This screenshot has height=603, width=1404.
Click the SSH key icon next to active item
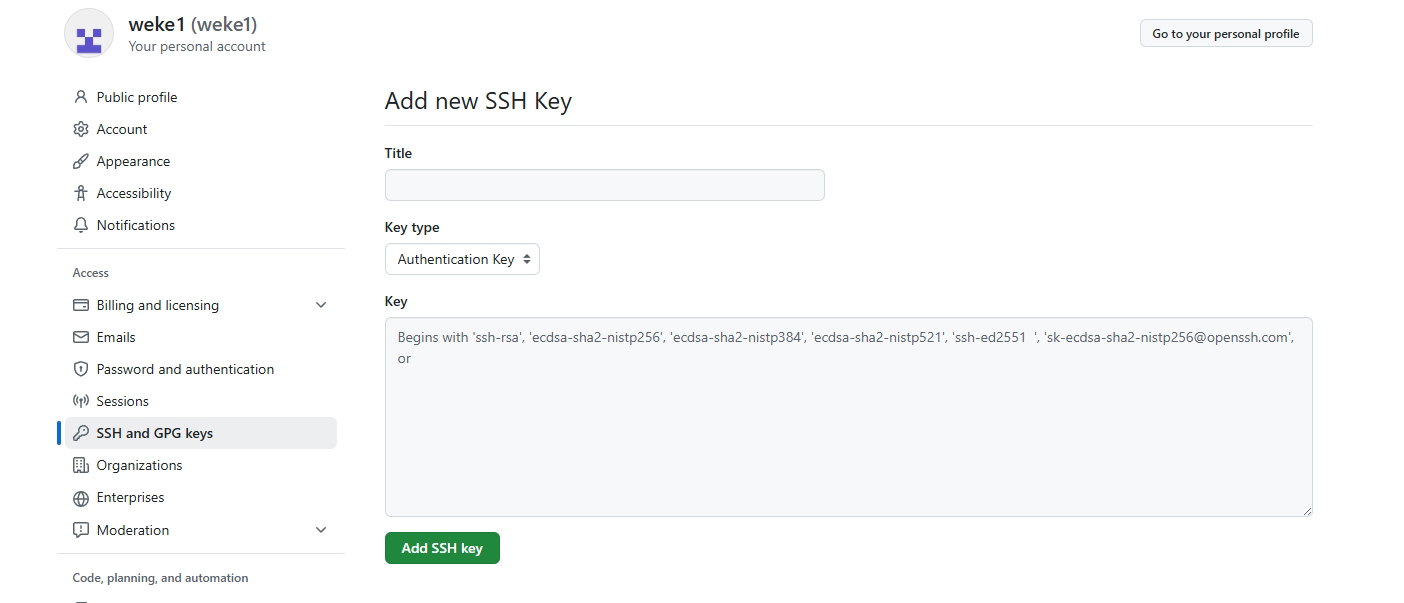tap(80, 432)
